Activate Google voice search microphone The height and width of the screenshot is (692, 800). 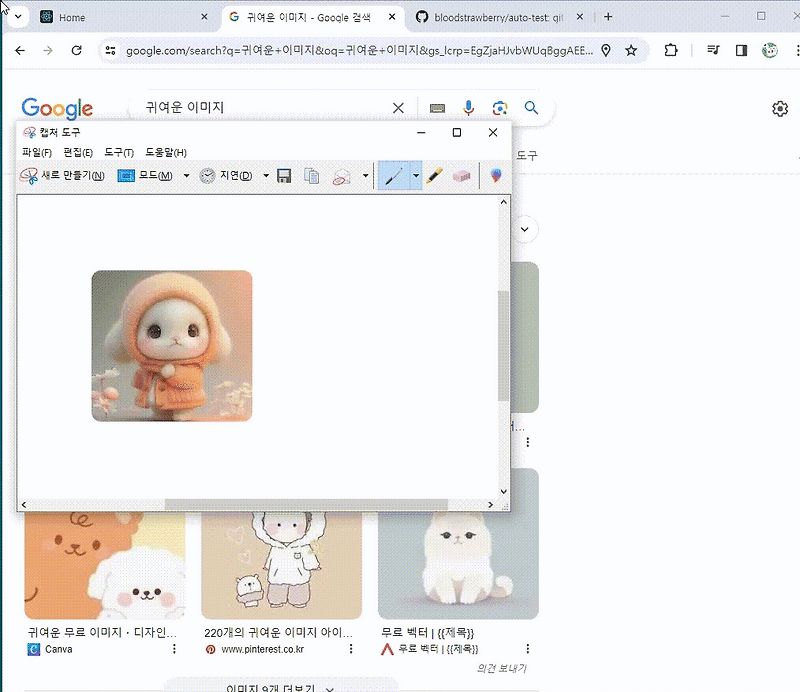tap(468, 108)
